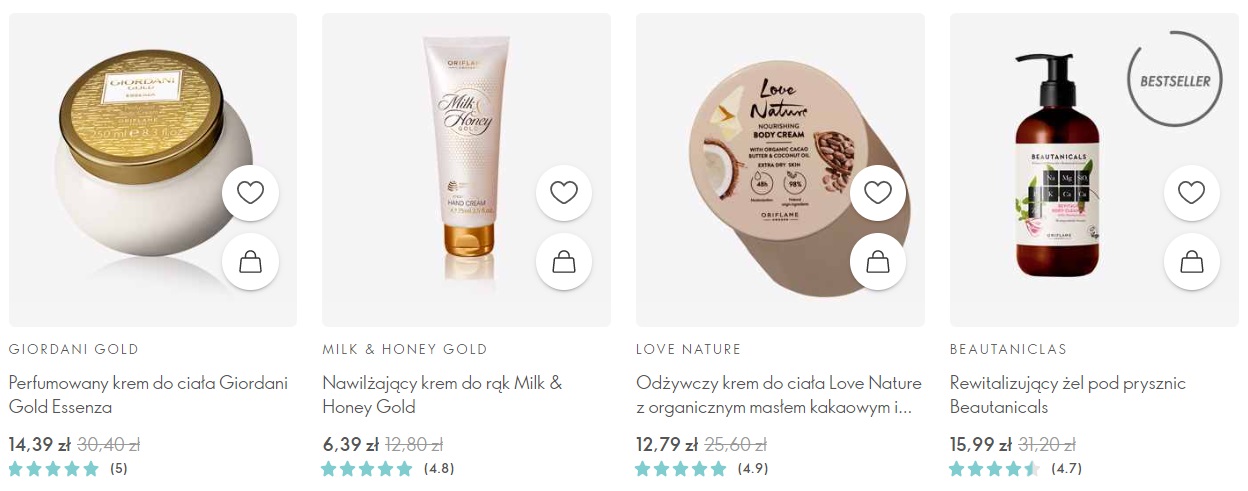Open Nawilżający krem do rąk product link
This screenshot has height=491, width=1248.
[442, 395]
